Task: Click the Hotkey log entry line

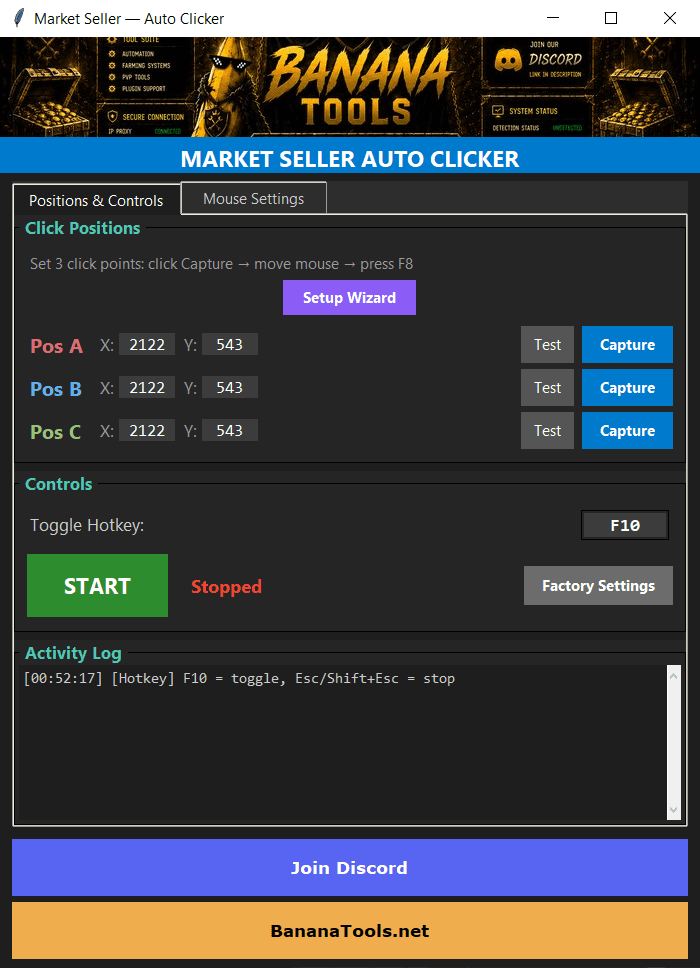Action: [x=239, y=678]
